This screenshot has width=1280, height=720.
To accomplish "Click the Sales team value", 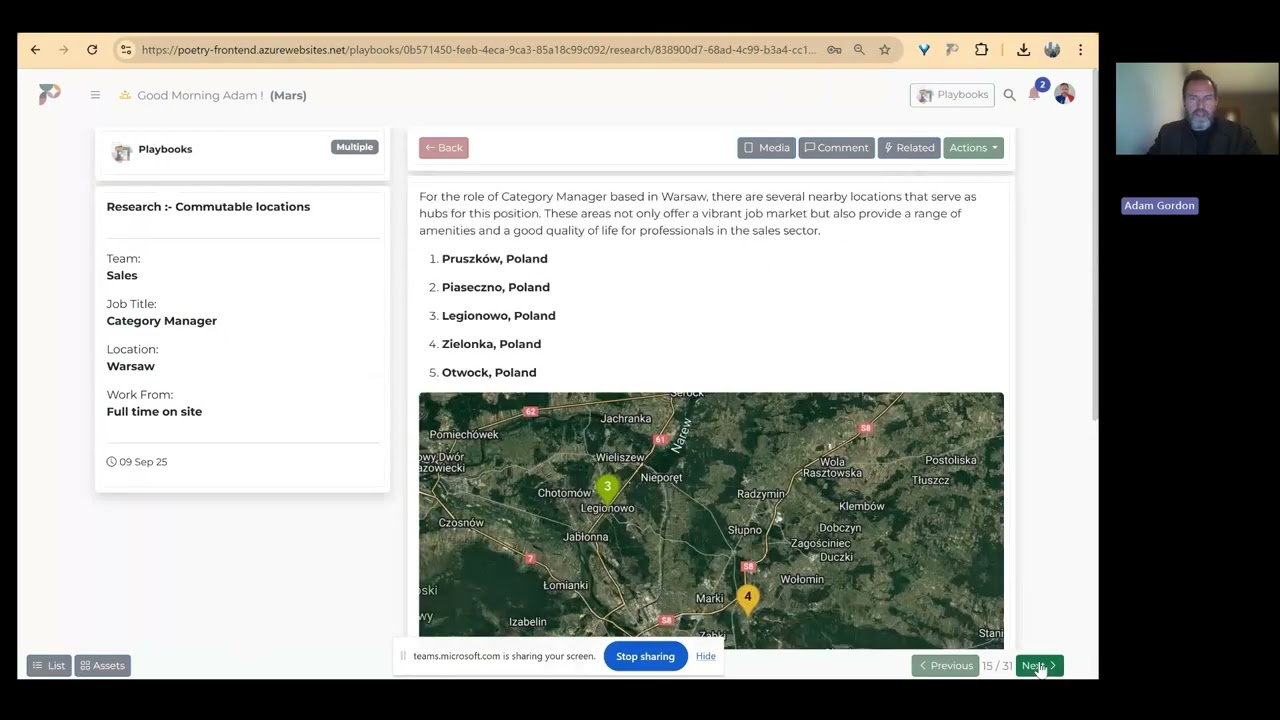I will point(122,275).
